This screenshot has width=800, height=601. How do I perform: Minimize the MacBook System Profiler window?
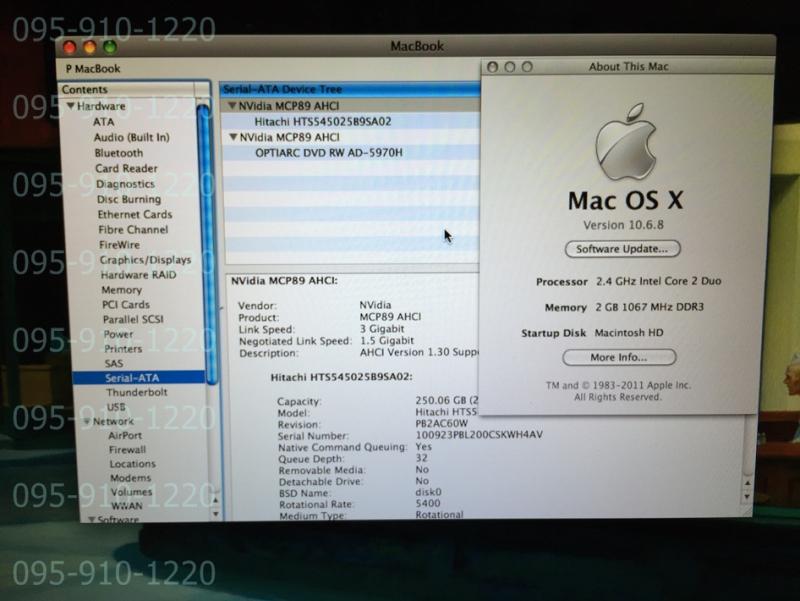[x=90, y=47]
